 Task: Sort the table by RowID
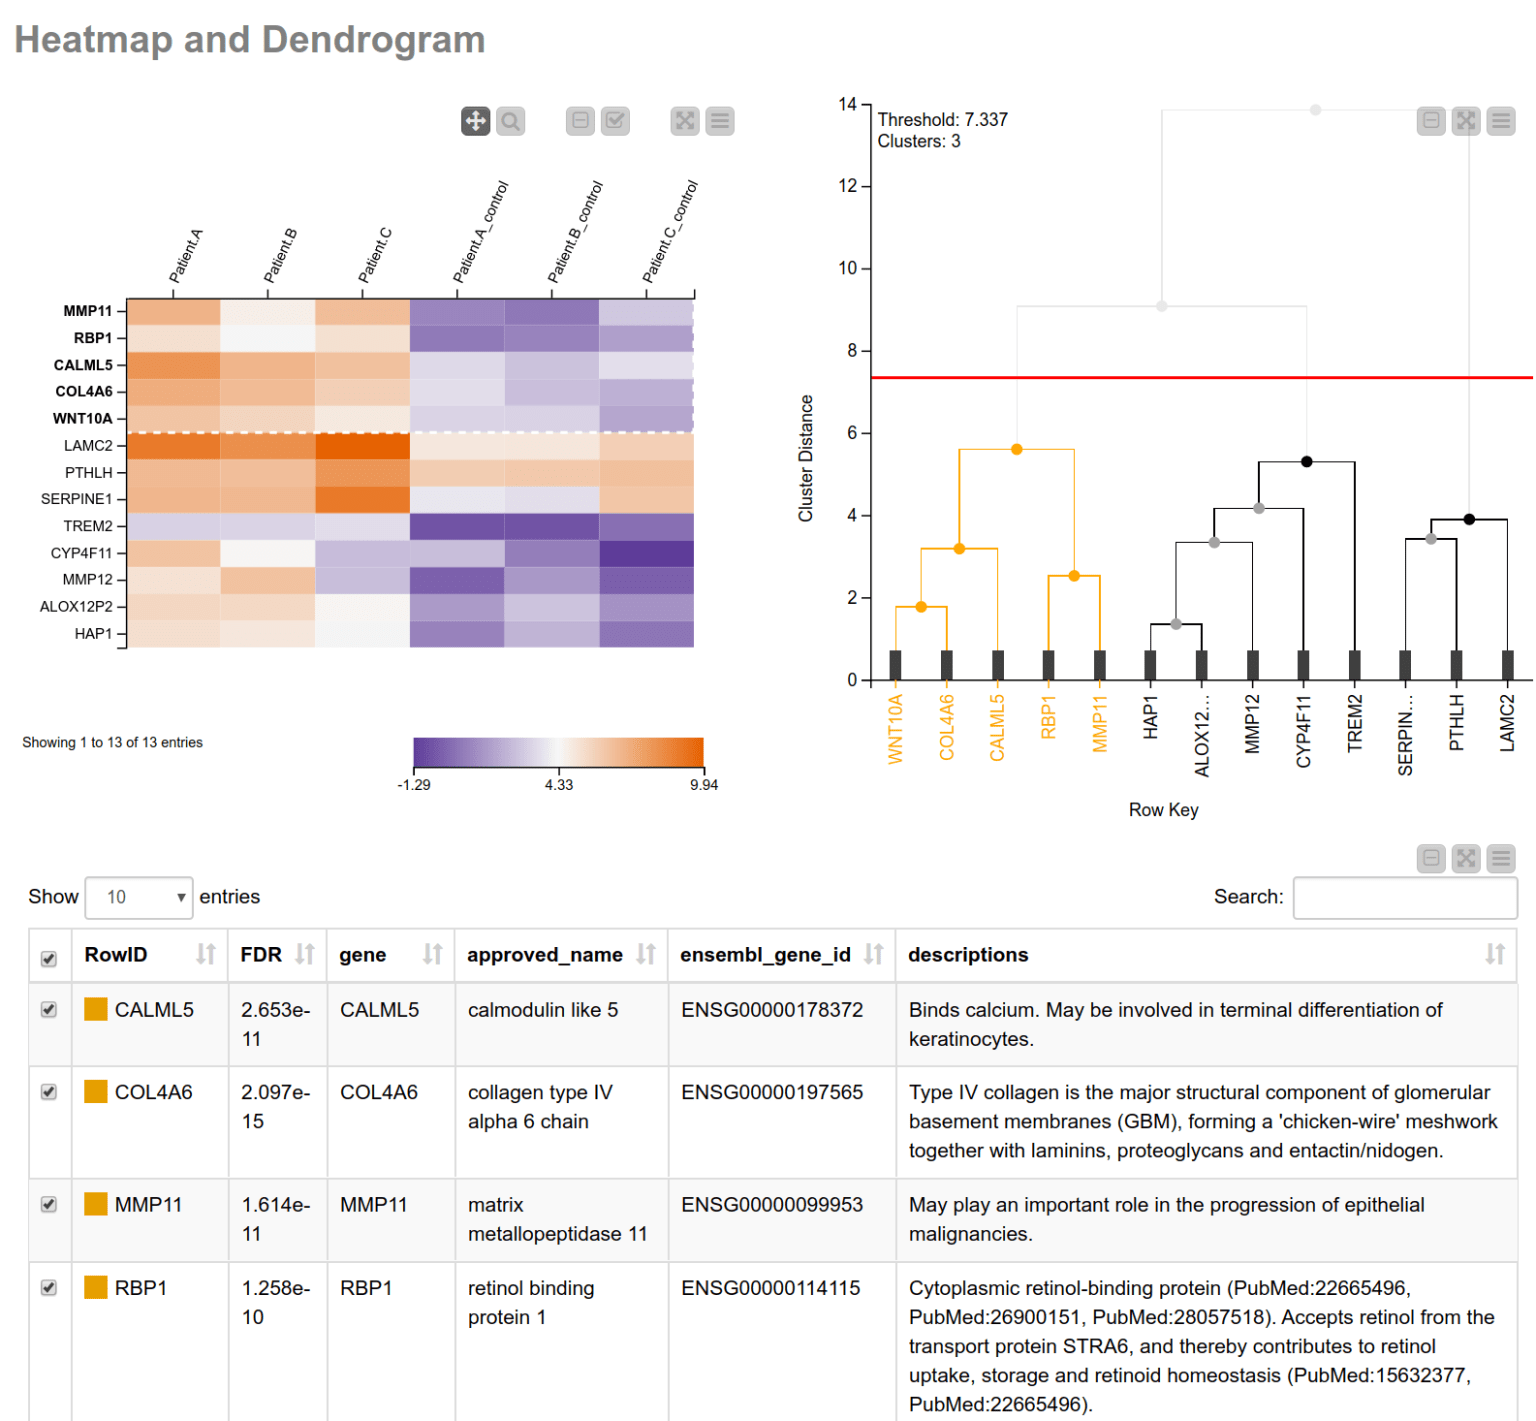point(206,954)
